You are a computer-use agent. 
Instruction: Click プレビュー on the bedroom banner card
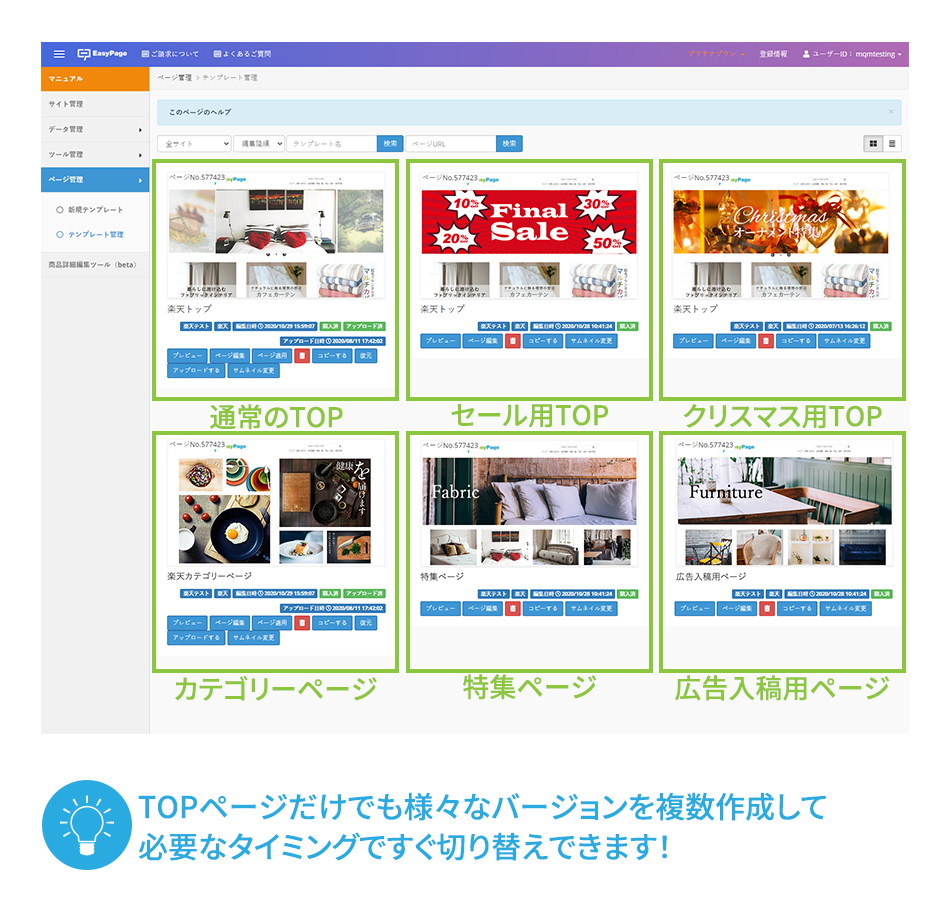click(x=187, y=356)
